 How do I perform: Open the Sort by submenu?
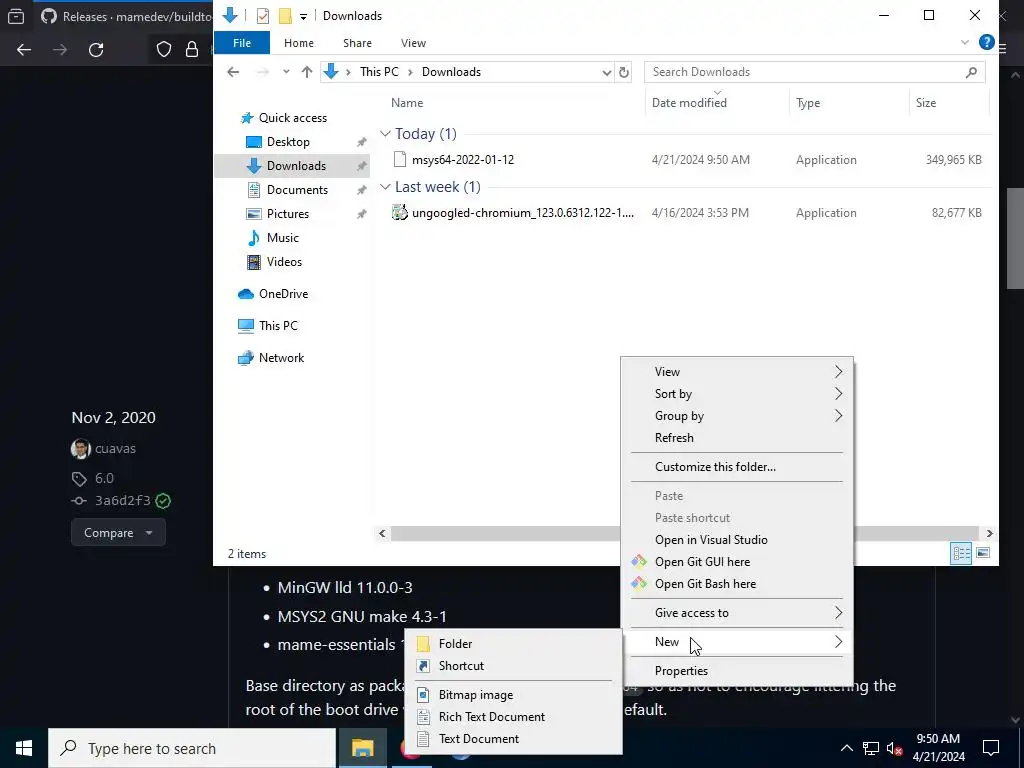point(737,394)
